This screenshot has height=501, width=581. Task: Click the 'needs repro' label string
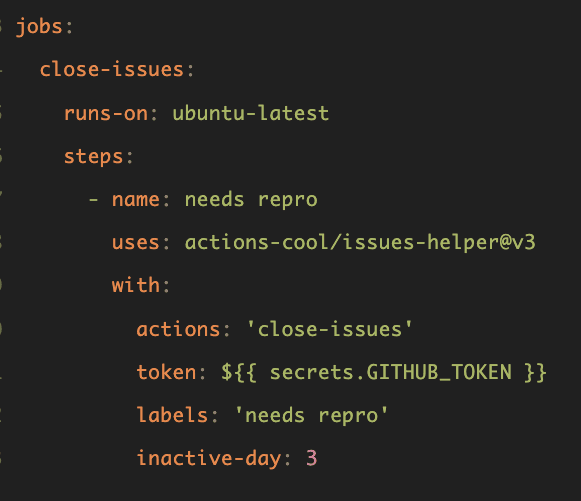tap(311, 415)
